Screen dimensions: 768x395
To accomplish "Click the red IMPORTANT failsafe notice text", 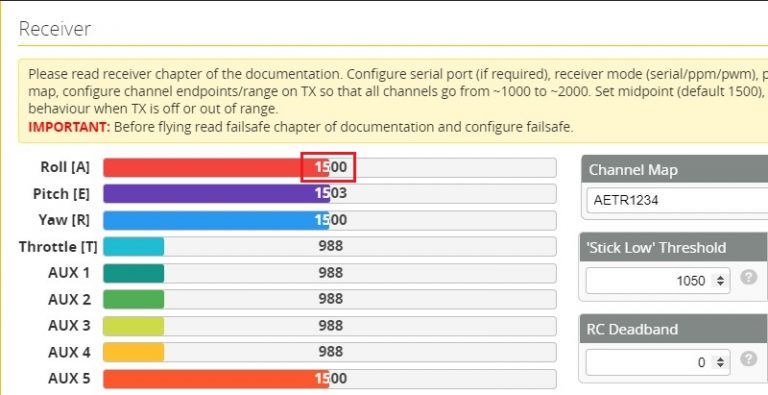I will [x=69, y=127].
